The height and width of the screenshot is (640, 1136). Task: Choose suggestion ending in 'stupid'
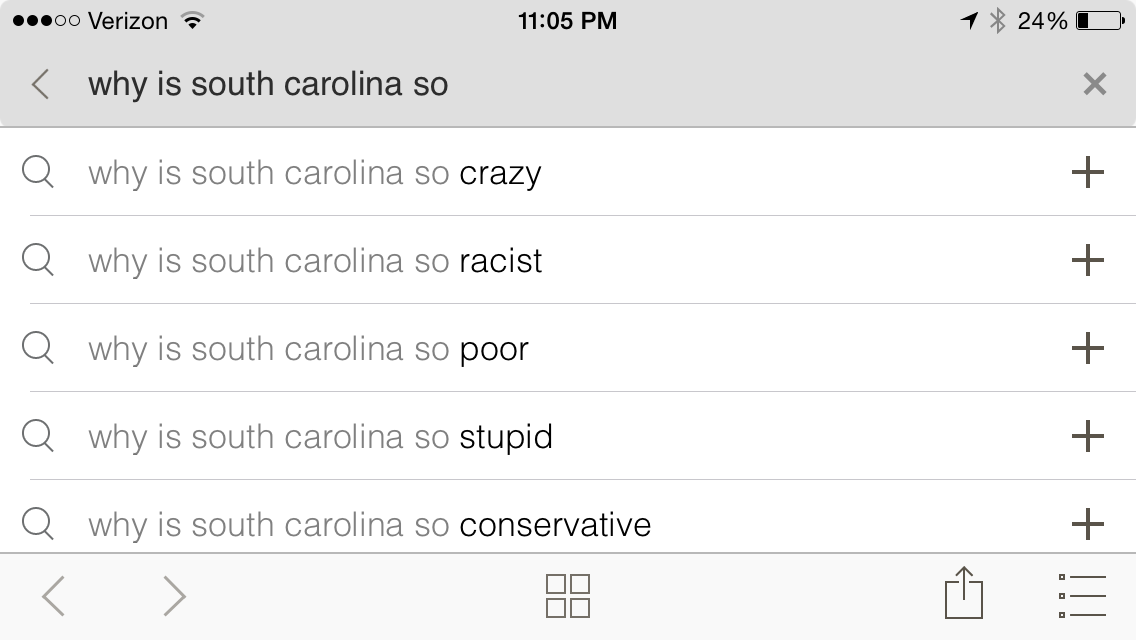click(x=320, y=437)
